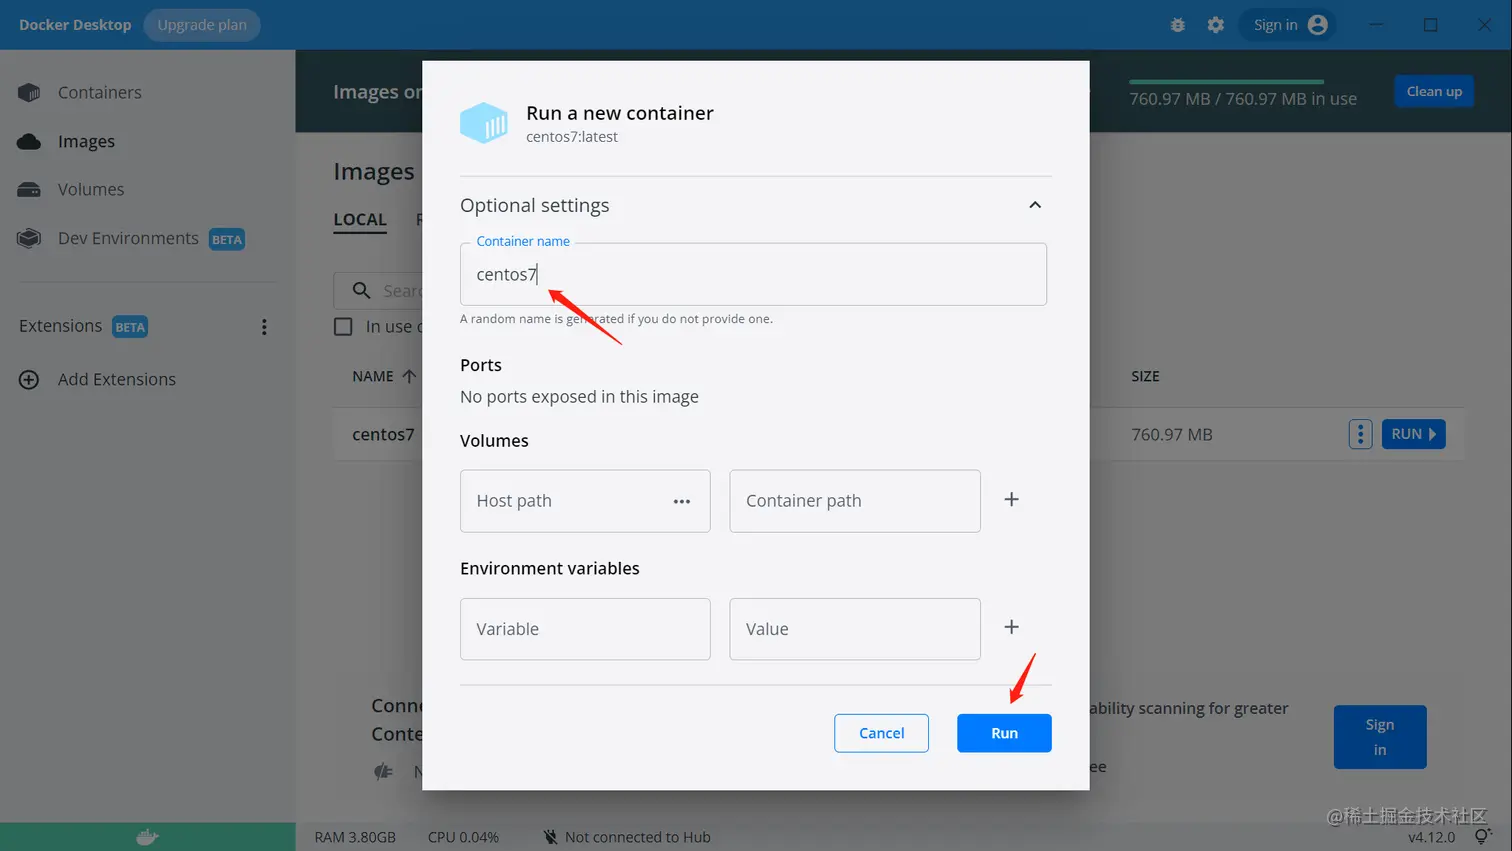The height and width of the screenshot is (851, 1512).
Task: Click the Host path field
Action: click(585, 501)
